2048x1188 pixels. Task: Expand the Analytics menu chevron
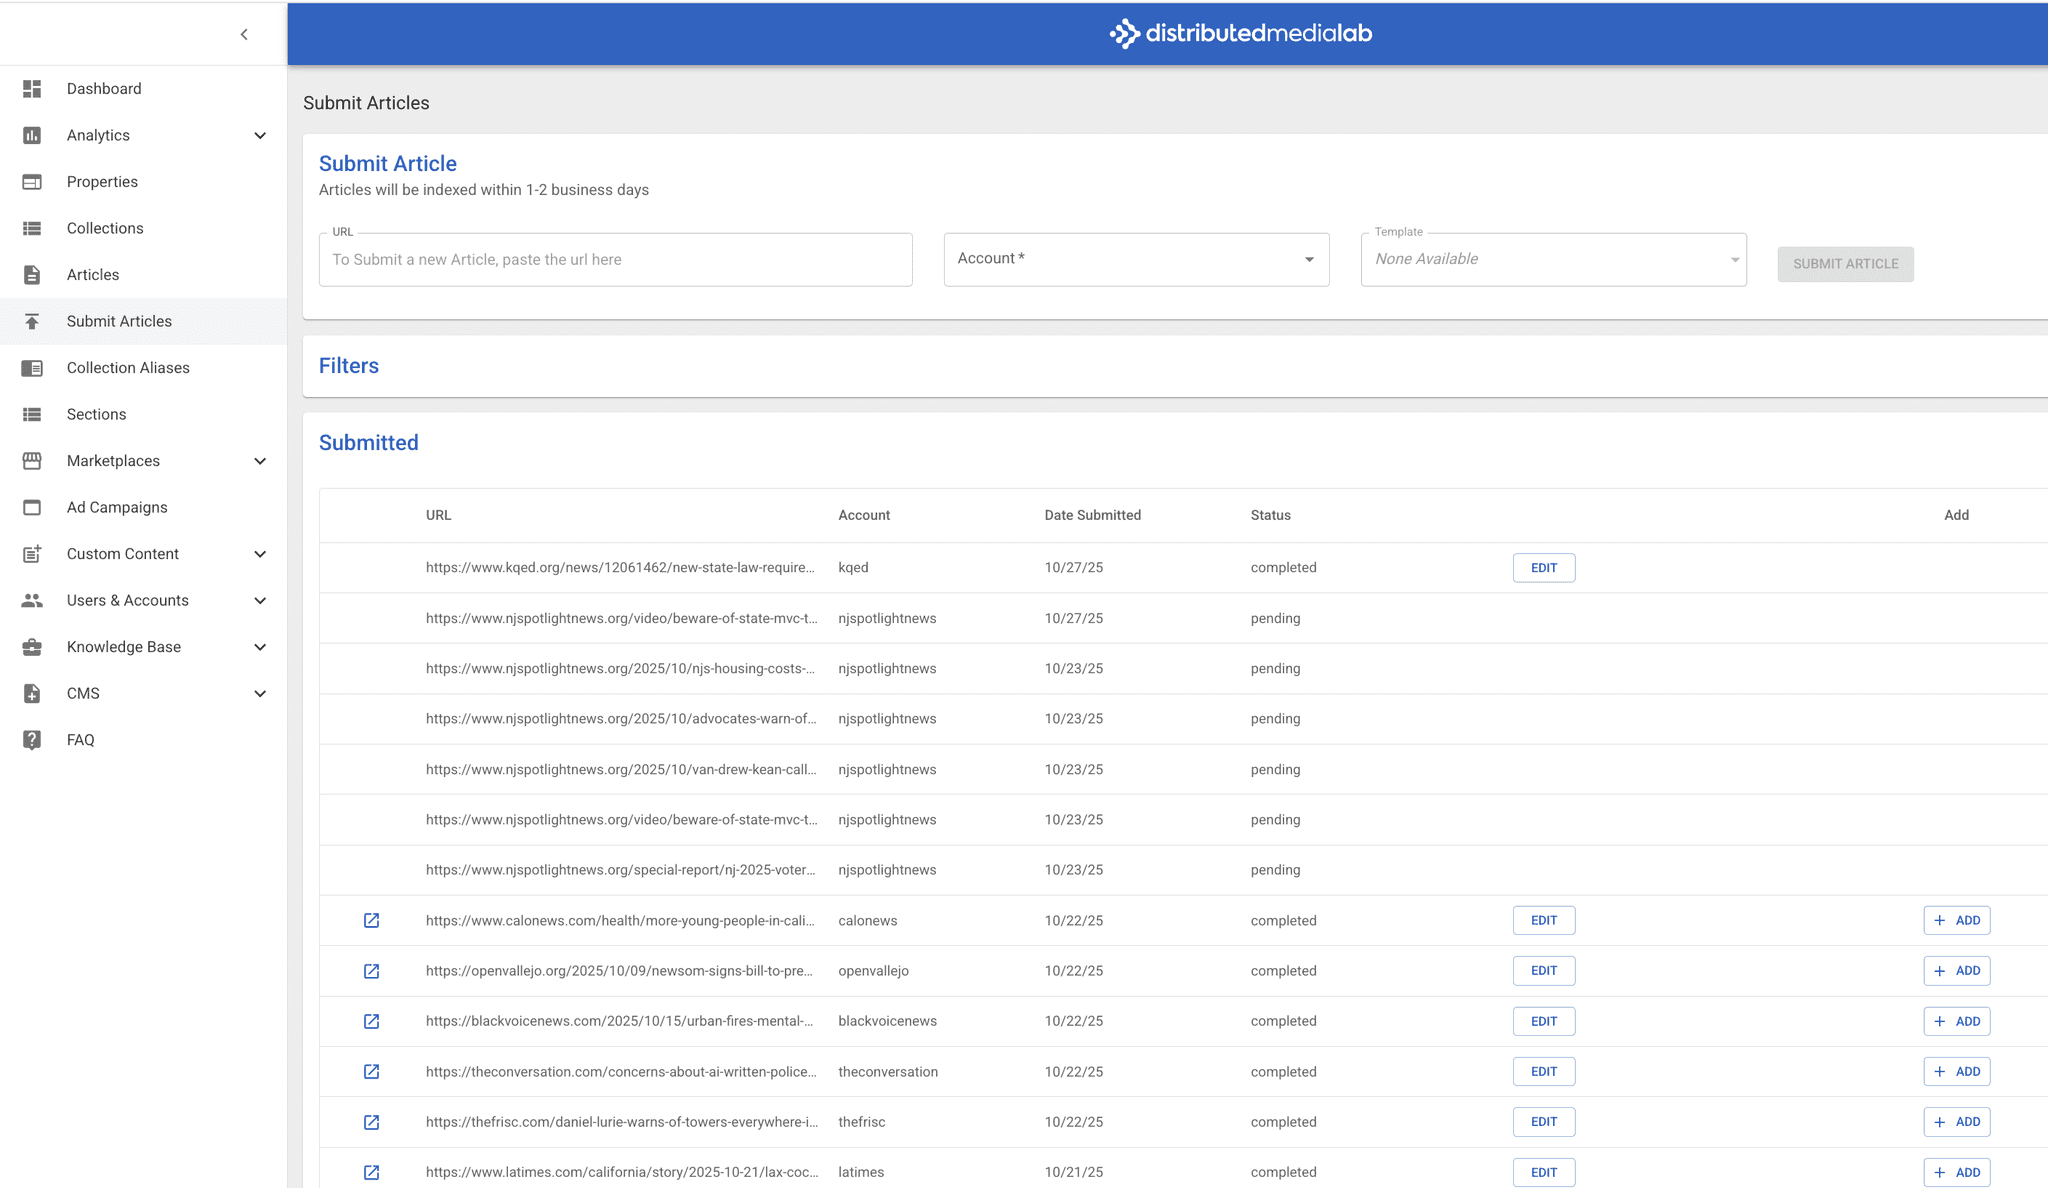[x=260, y=135]
